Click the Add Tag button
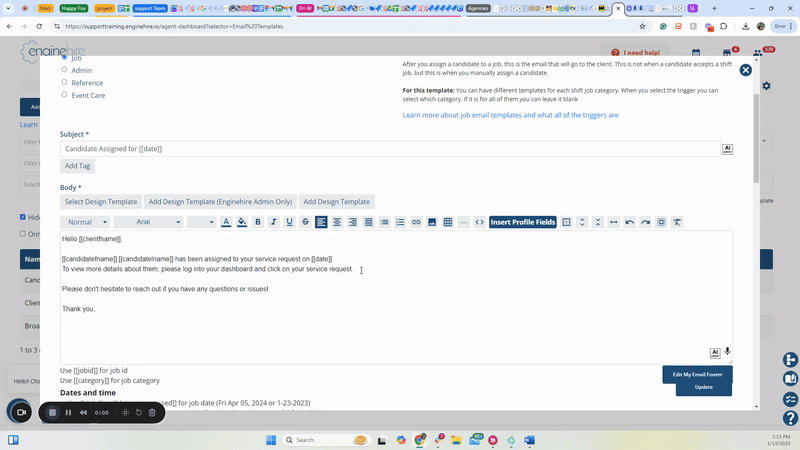Screen dimensions: 800x450 pos(78,166)
